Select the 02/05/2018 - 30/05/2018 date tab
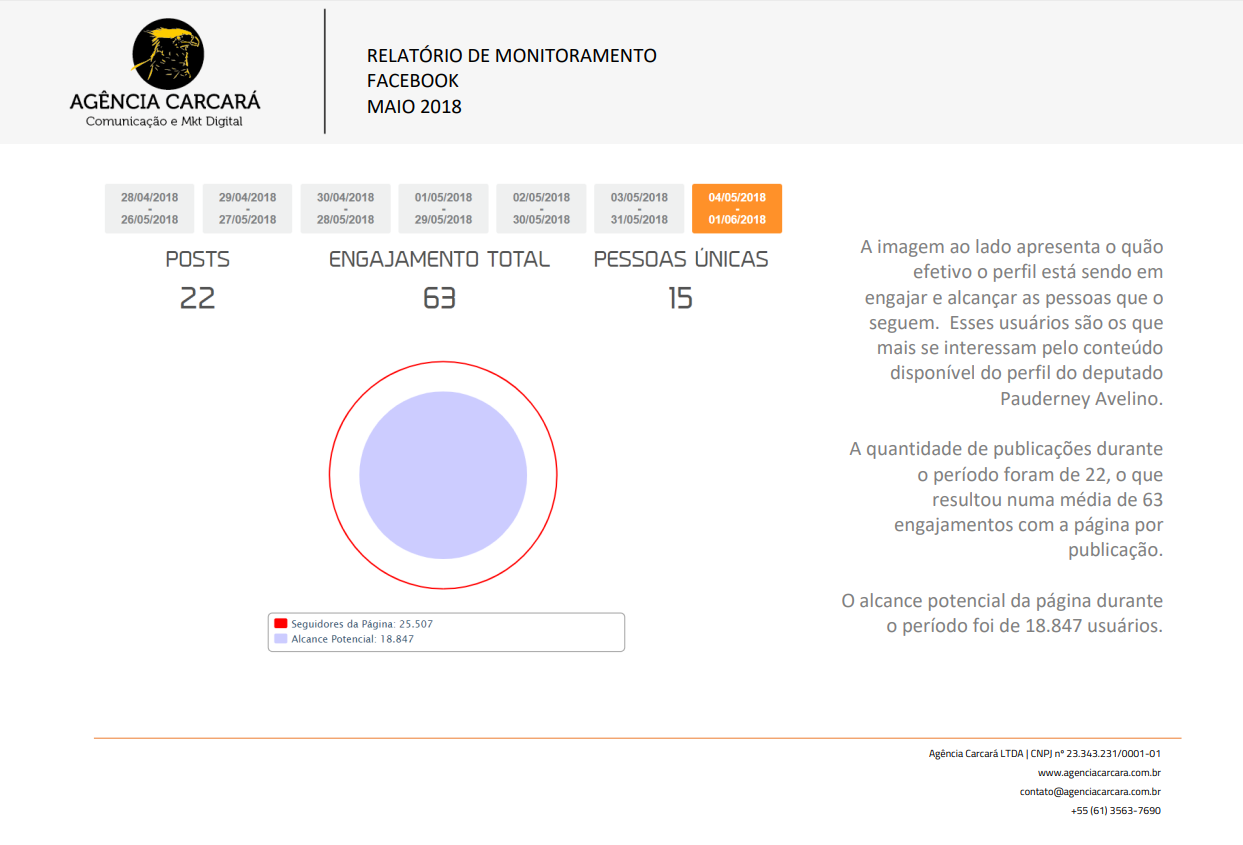Screen dimensions: 1243x845 coord(541,208)
